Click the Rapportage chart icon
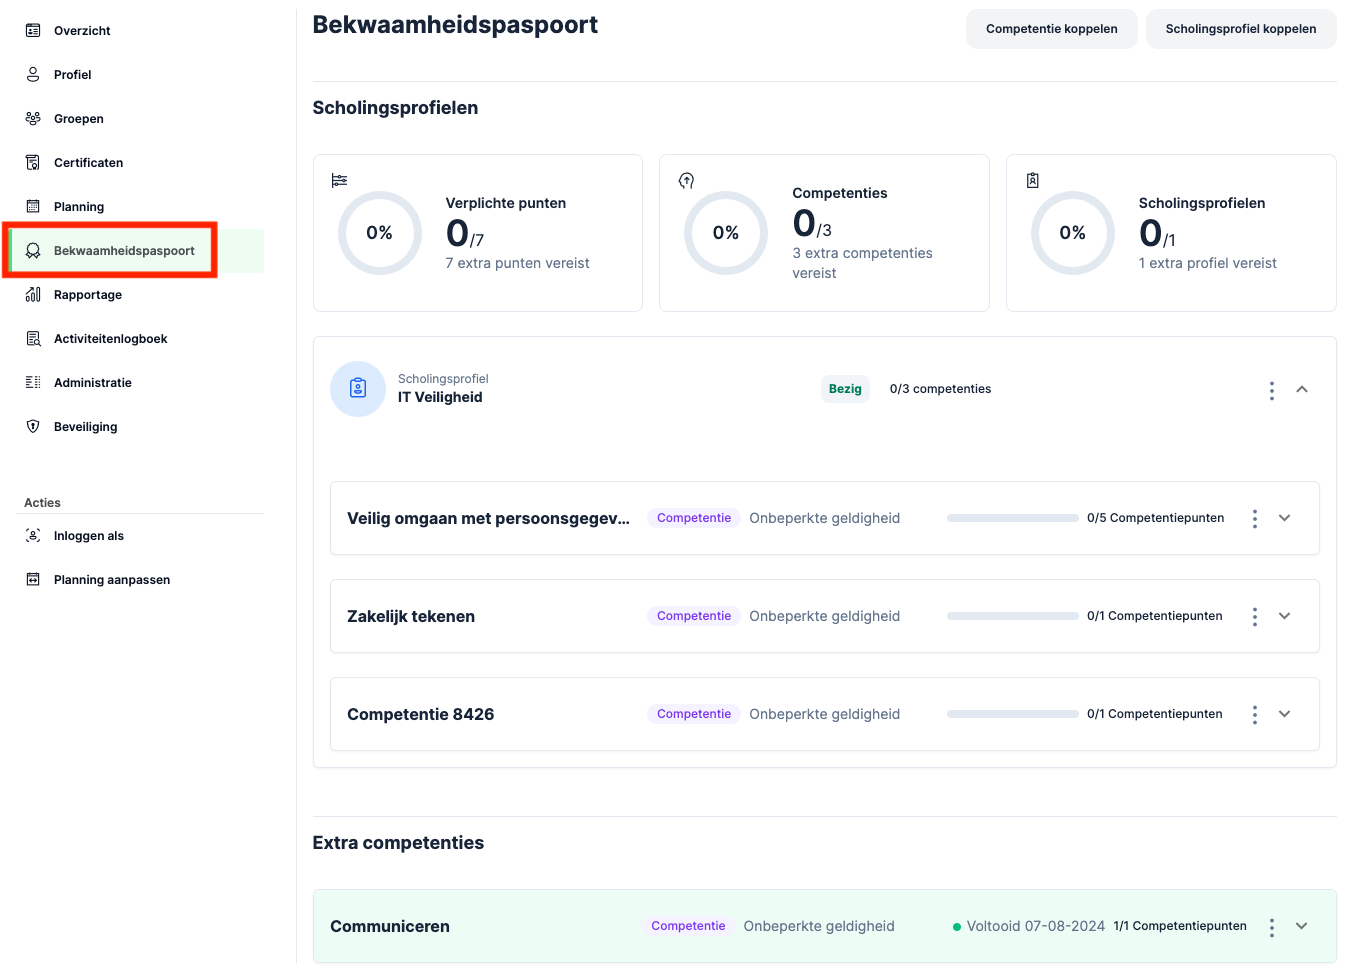1357x974 pixels. pyautogui.click(x=33, y=295)
